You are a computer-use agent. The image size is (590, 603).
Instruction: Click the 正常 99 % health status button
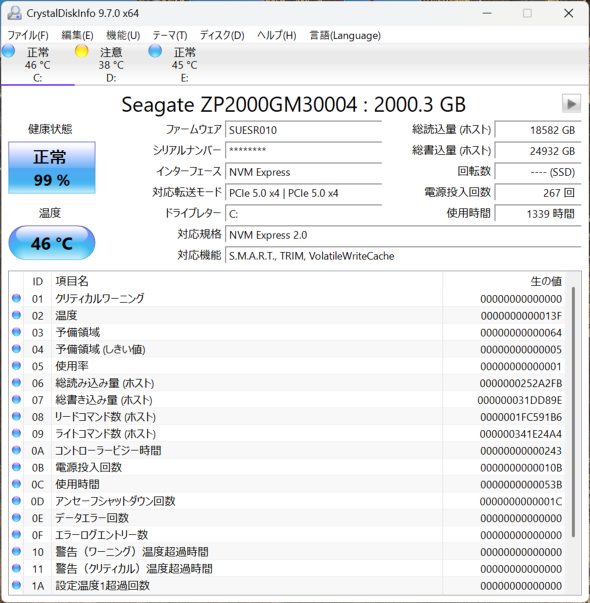pyautogui.click(x=52, y=168)
